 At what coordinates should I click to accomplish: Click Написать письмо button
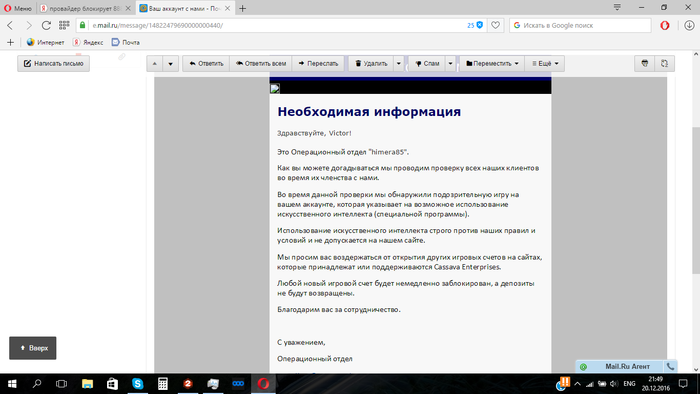(x=54, y=63)
